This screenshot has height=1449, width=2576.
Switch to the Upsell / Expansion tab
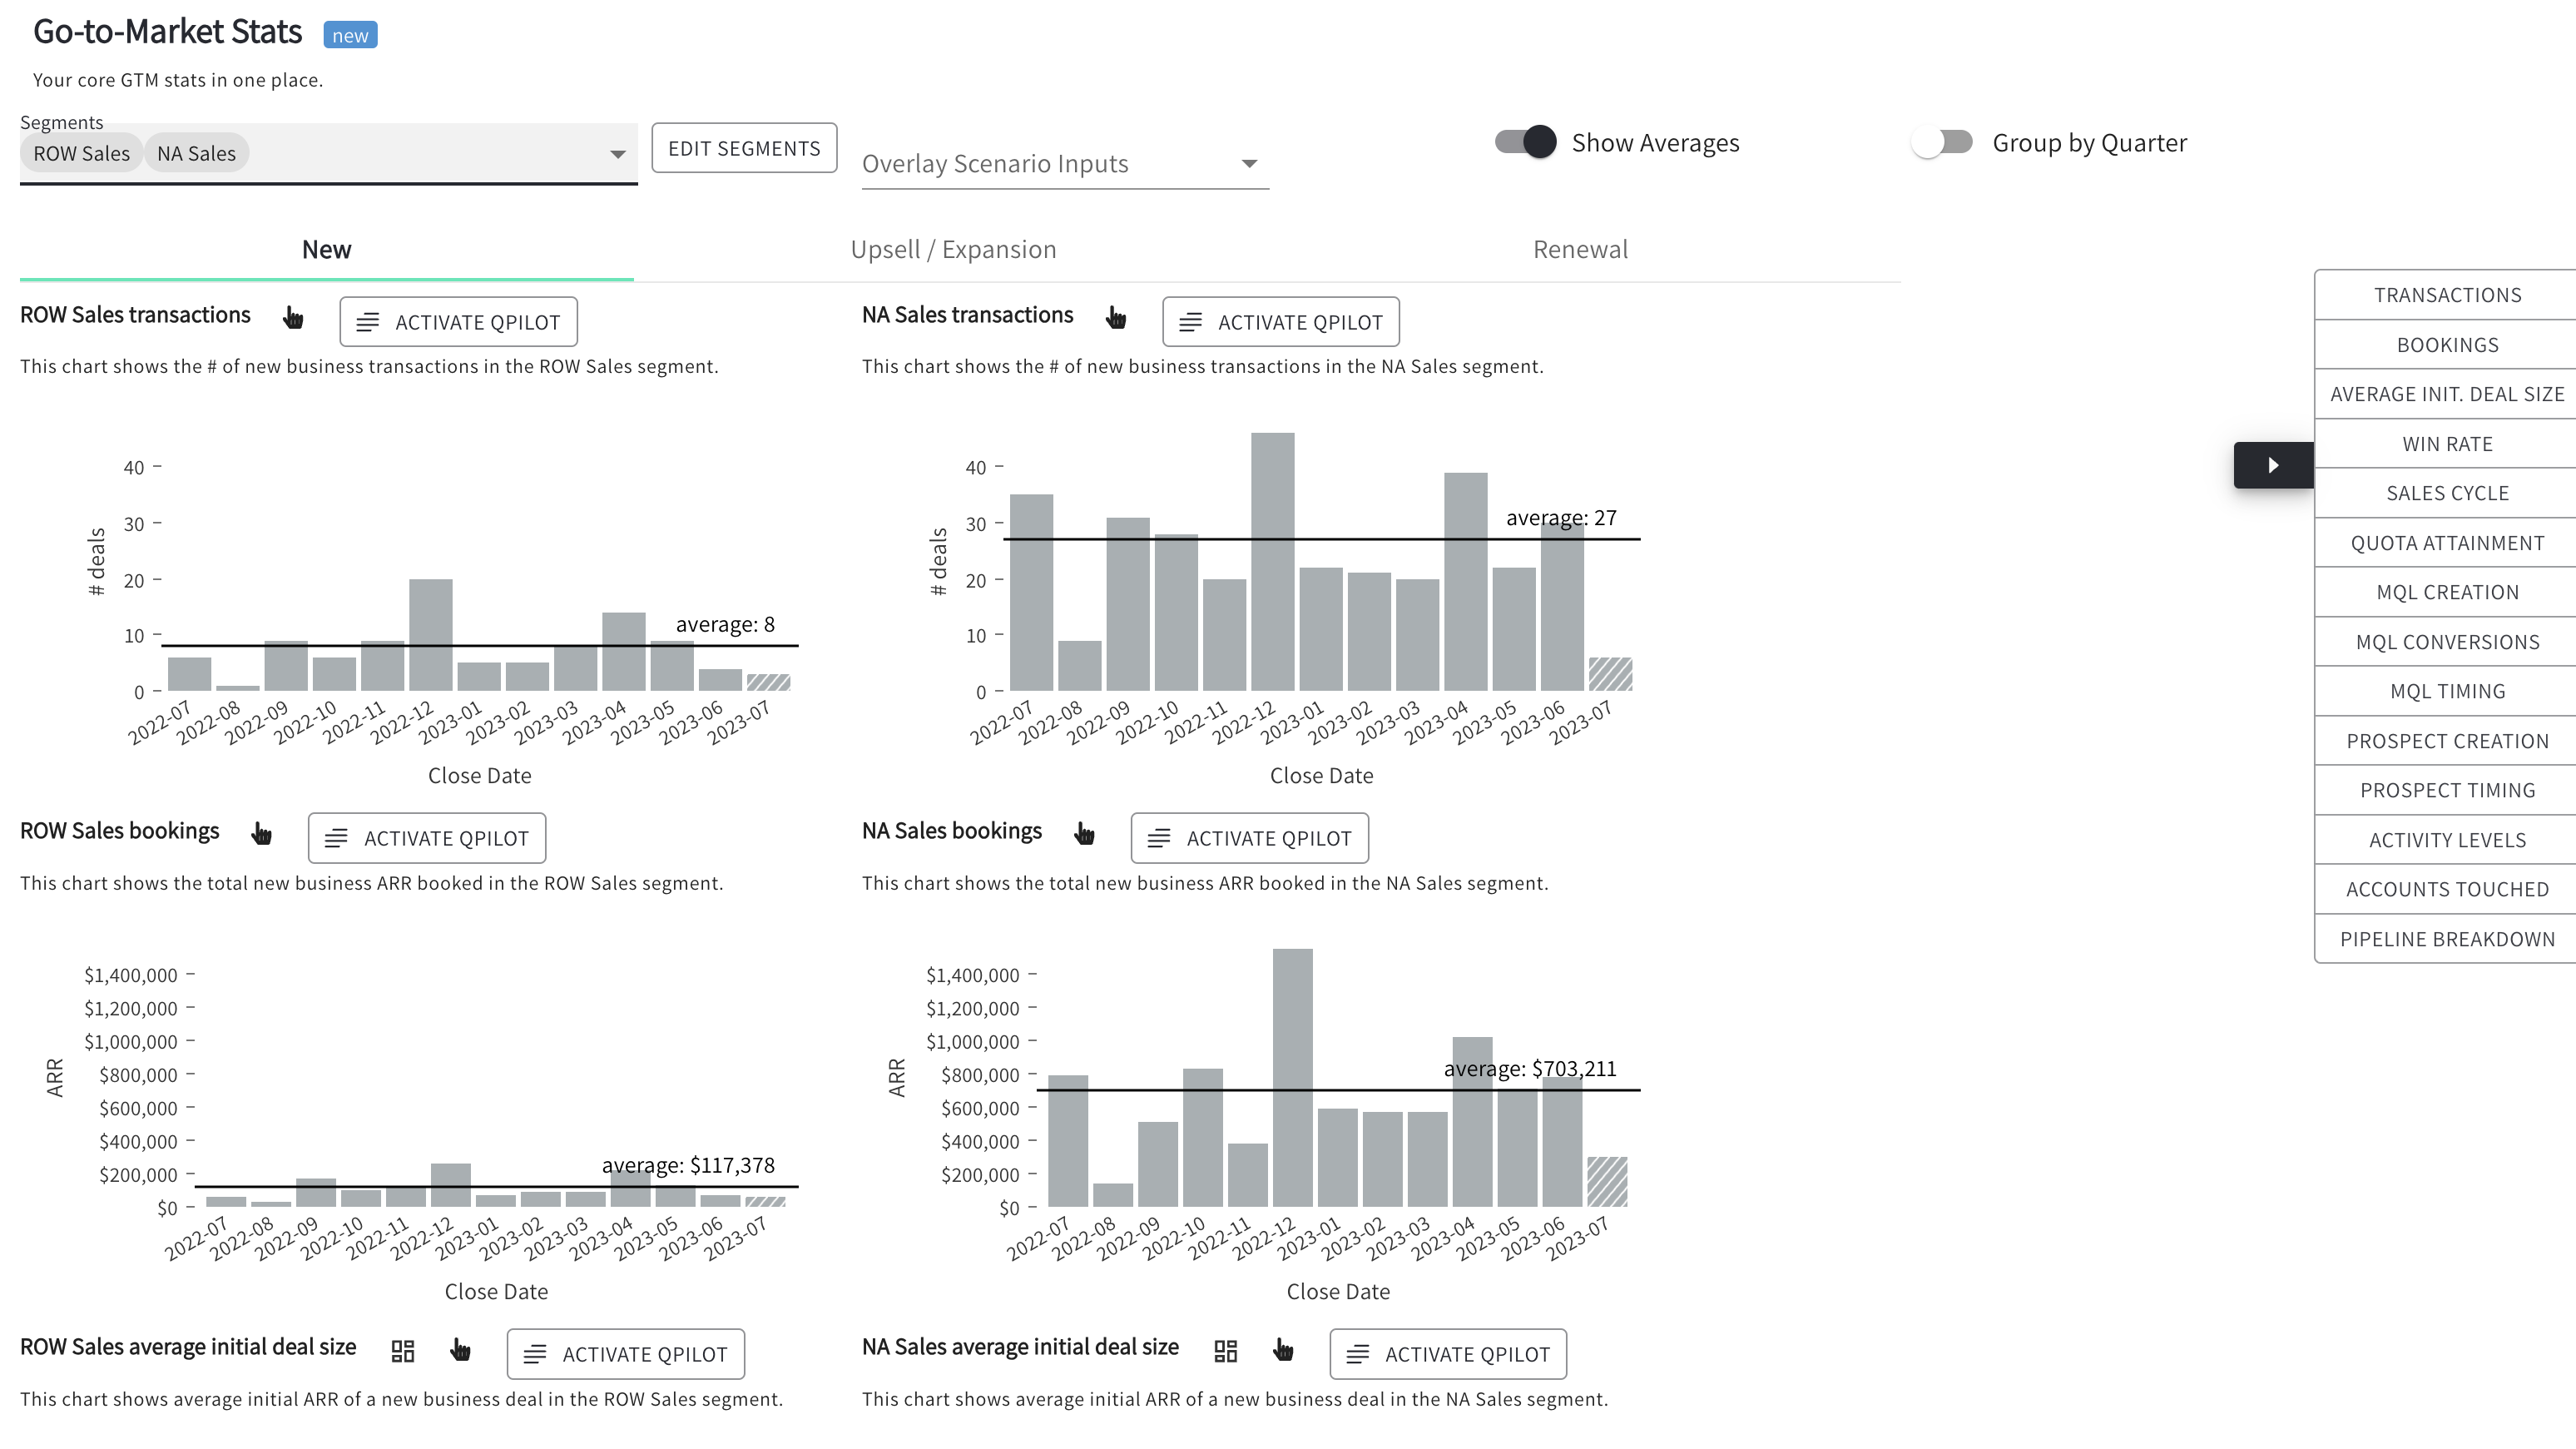(953, 249)
